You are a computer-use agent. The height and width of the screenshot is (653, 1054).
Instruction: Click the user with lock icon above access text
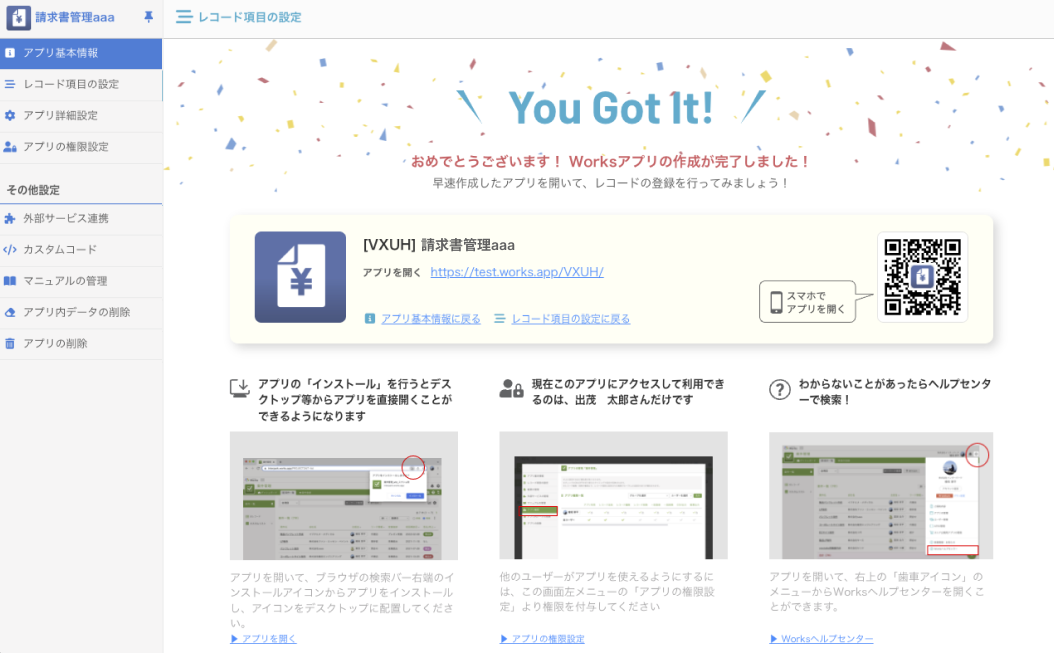pos(512,388)
